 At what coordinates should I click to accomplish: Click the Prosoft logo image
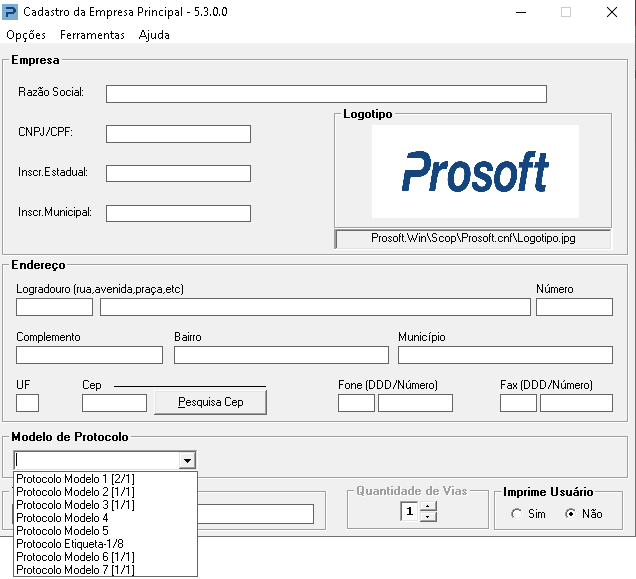[475, 171]
